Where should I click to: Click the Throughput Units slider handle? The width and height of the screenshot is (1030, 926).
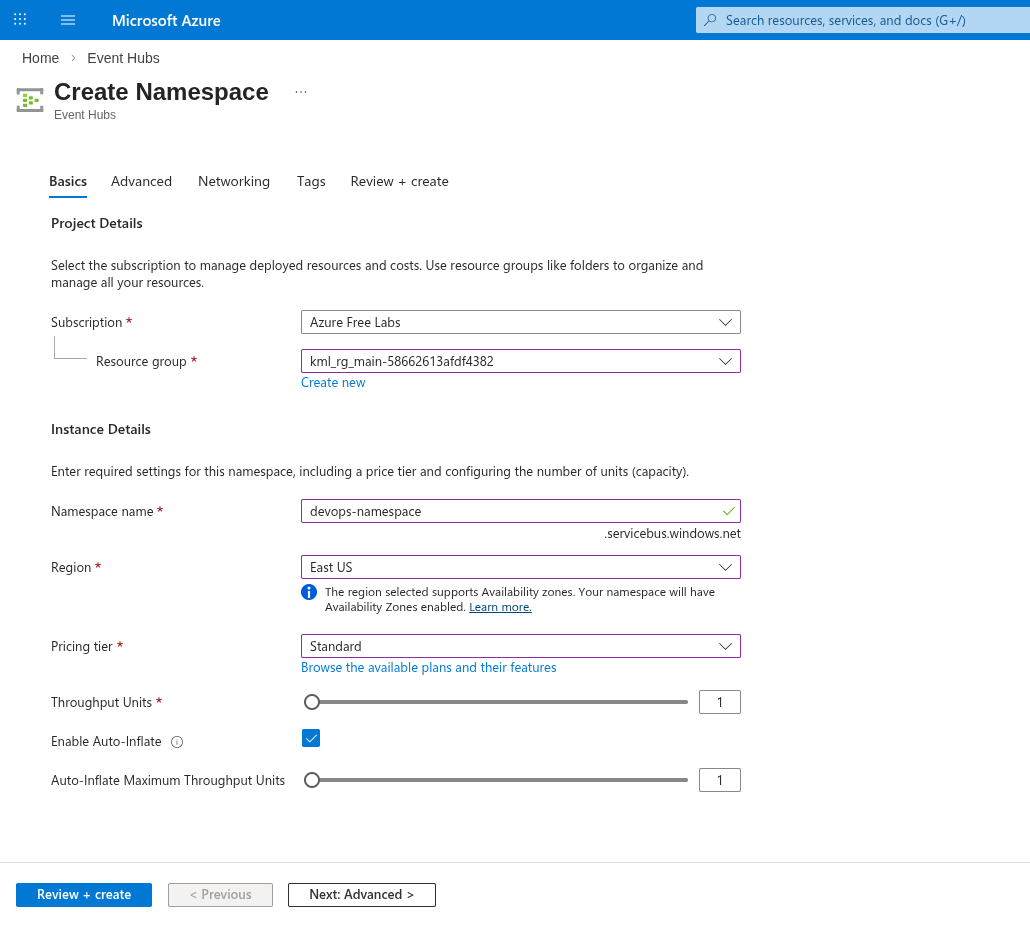point(312,702)
